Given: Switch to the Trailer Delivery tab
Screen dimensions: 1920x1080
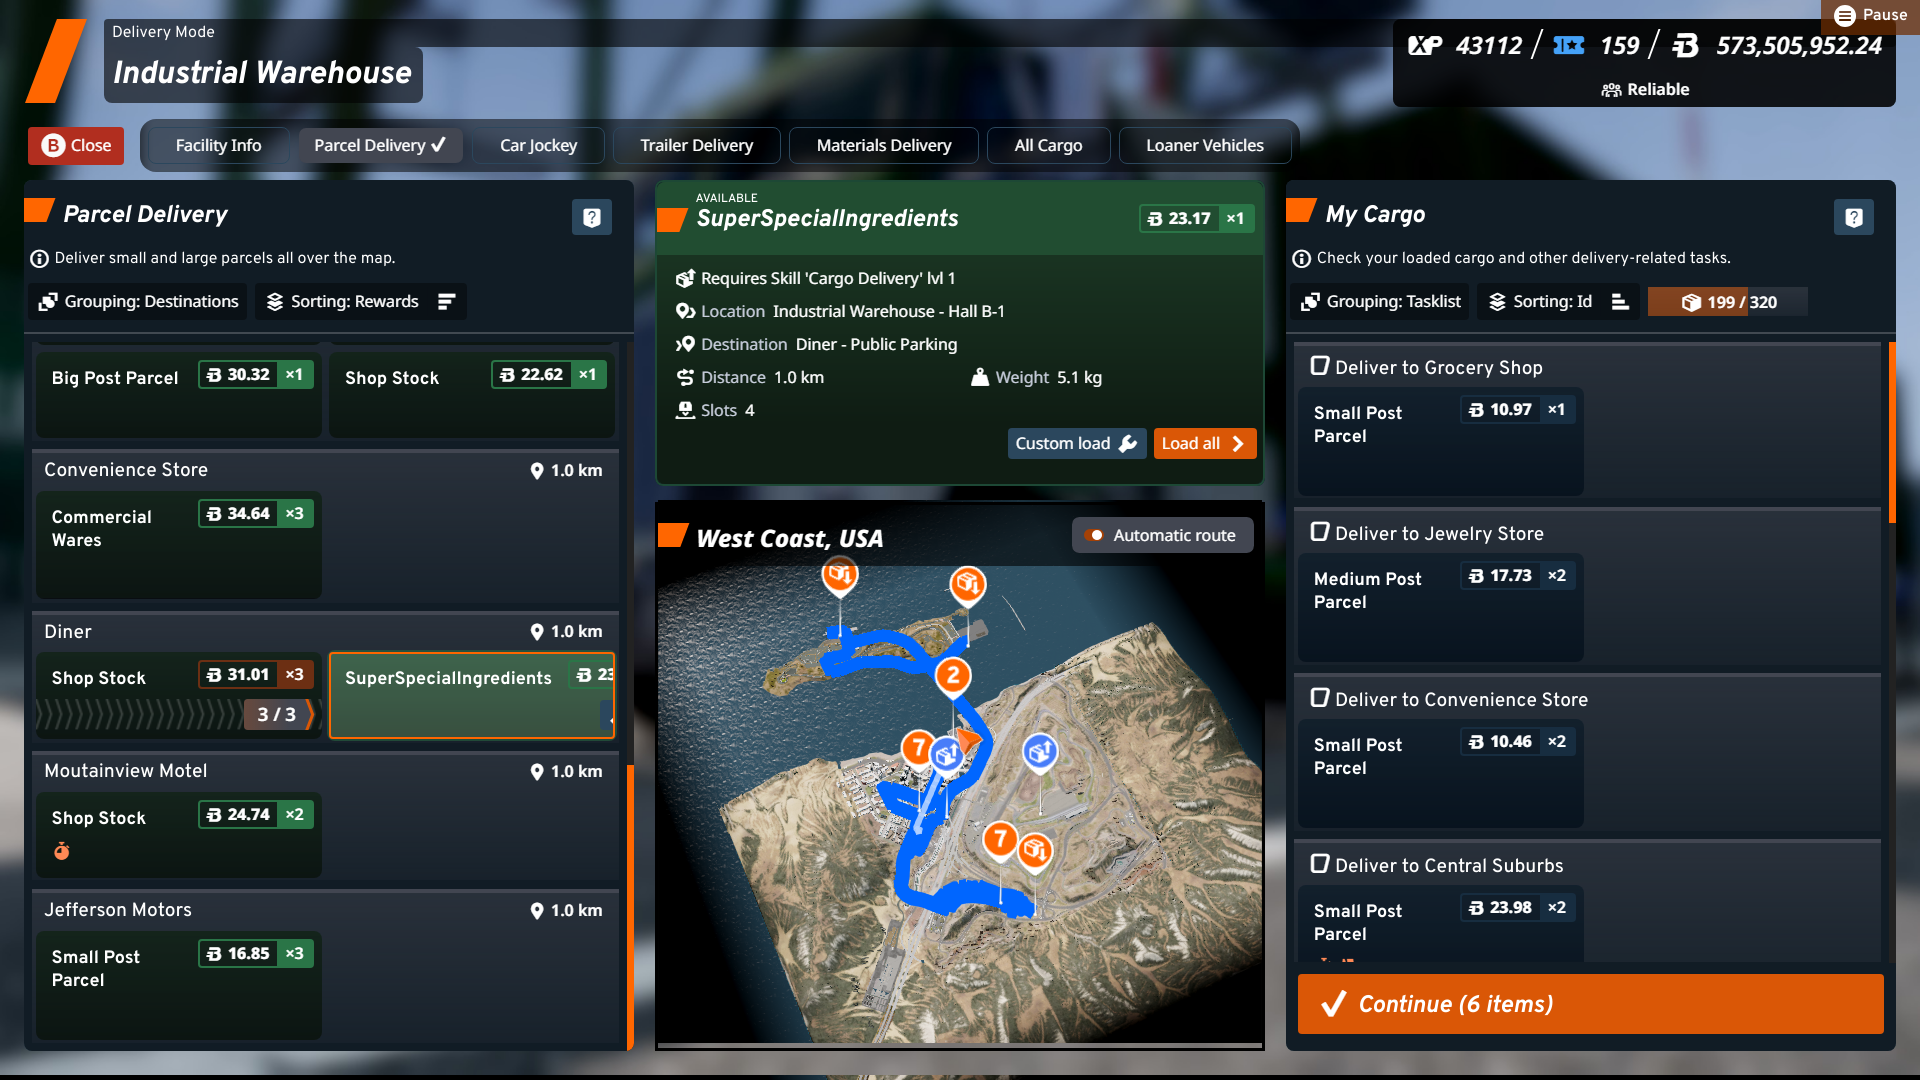Looking at the screenshot, I should pos(696,145).
